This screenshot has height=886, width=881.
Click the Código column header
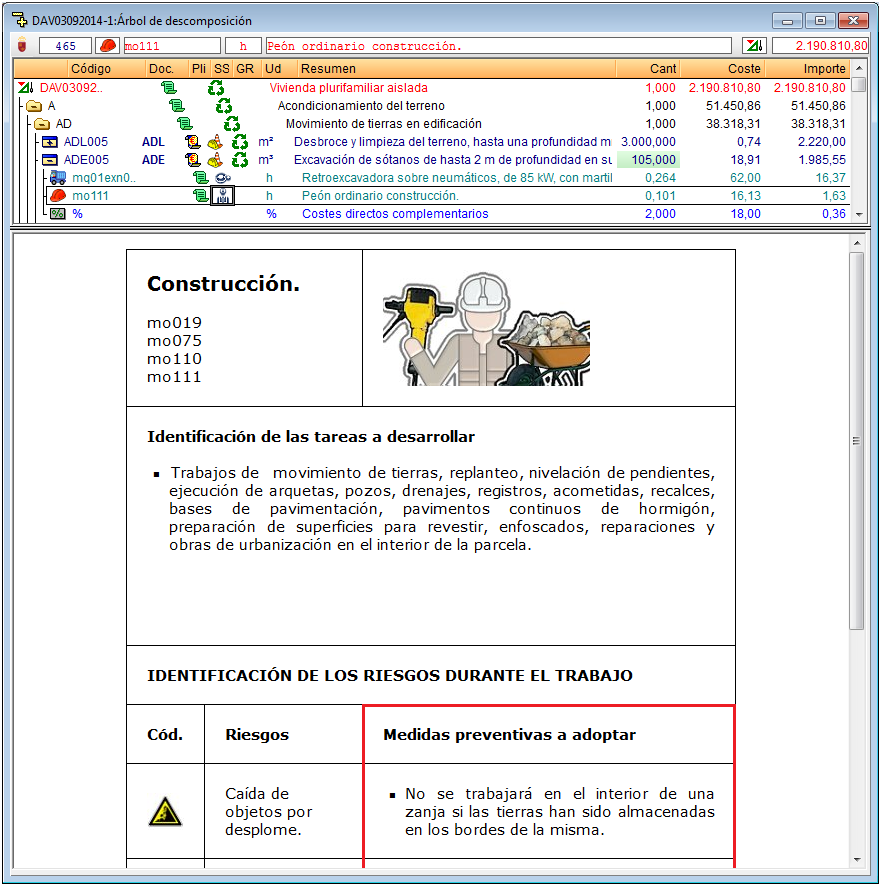coord(90,68)
